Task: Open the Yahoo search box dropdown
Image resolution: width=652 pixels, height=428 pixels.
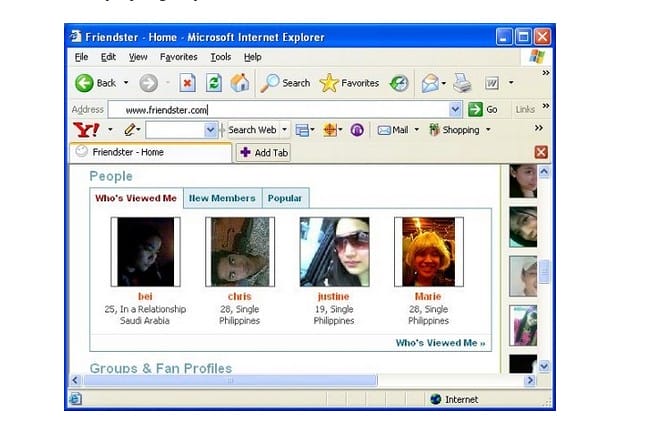Action: point(211,130)
